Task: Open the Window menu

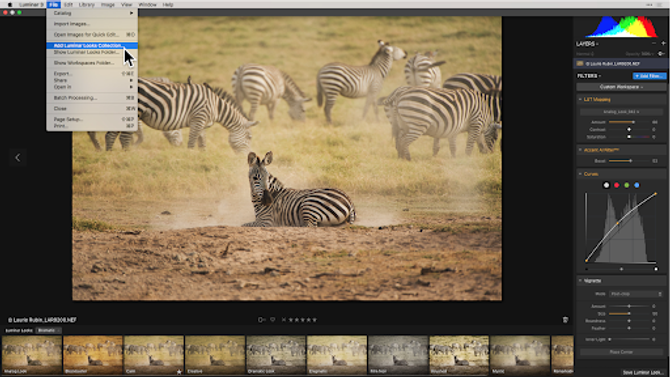Action: tap(147, 4)
